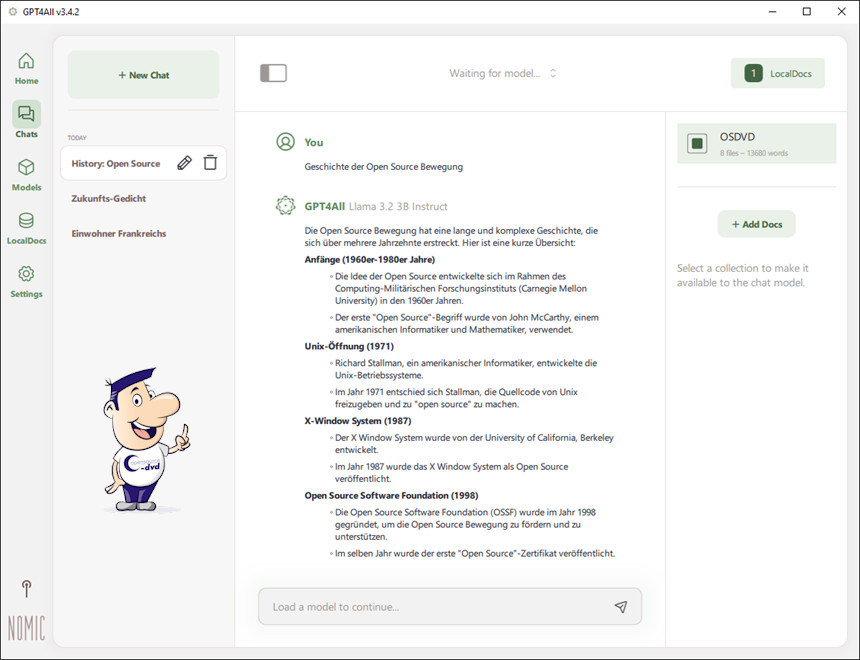This screenshot has height=660, width=860.
Task: Select the History: Open Source chat
Action: tap(116, 163)
